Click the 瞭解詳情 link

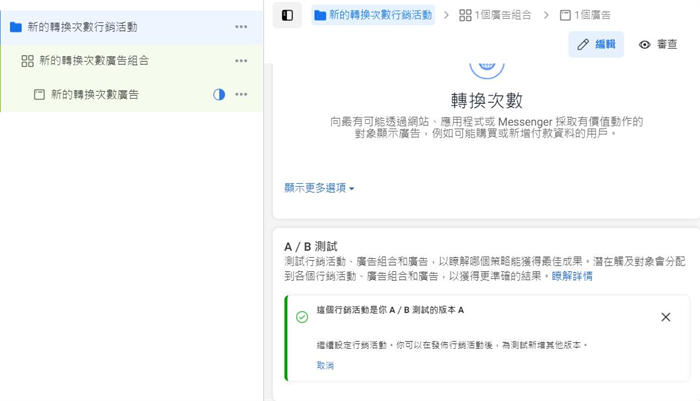[572, 275]
